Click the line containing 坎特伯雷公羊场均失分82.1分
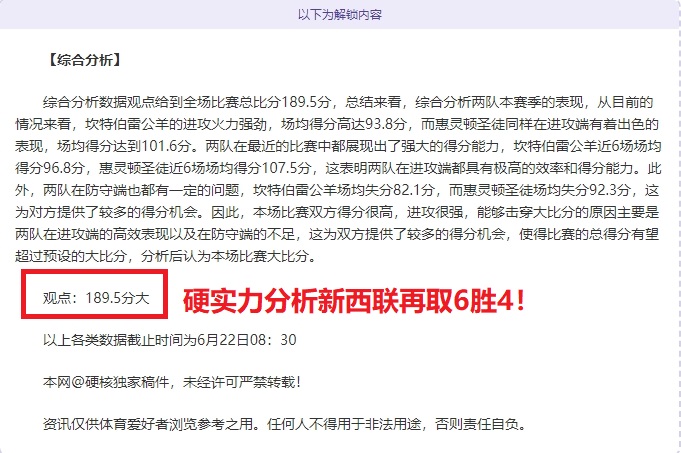This screenshot has width=681, height=453. pos(337,190)
